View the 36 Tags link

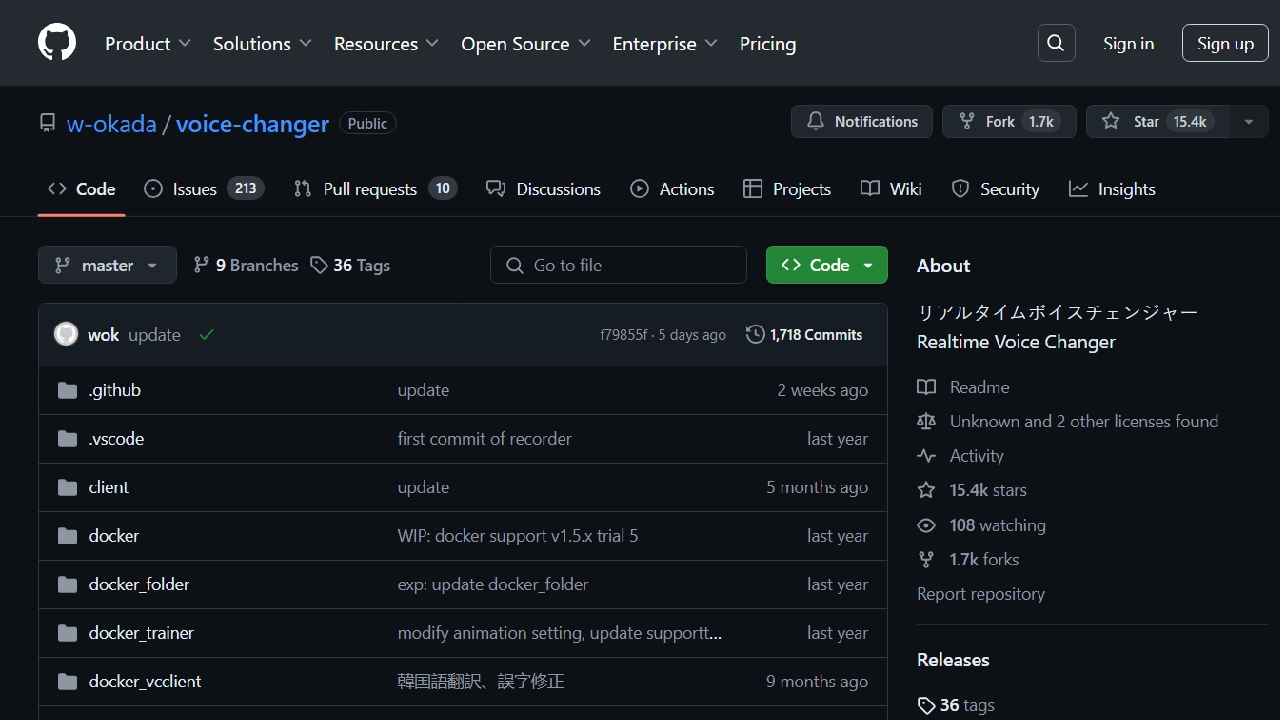tap(350, 265)
